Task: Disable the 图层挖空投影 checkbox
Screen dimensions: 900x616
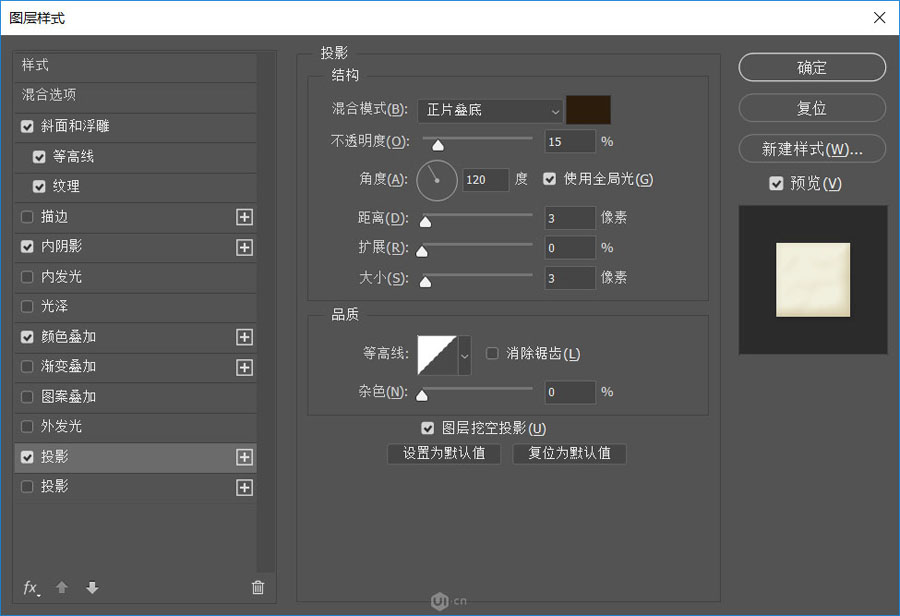Action: [428, 427]
